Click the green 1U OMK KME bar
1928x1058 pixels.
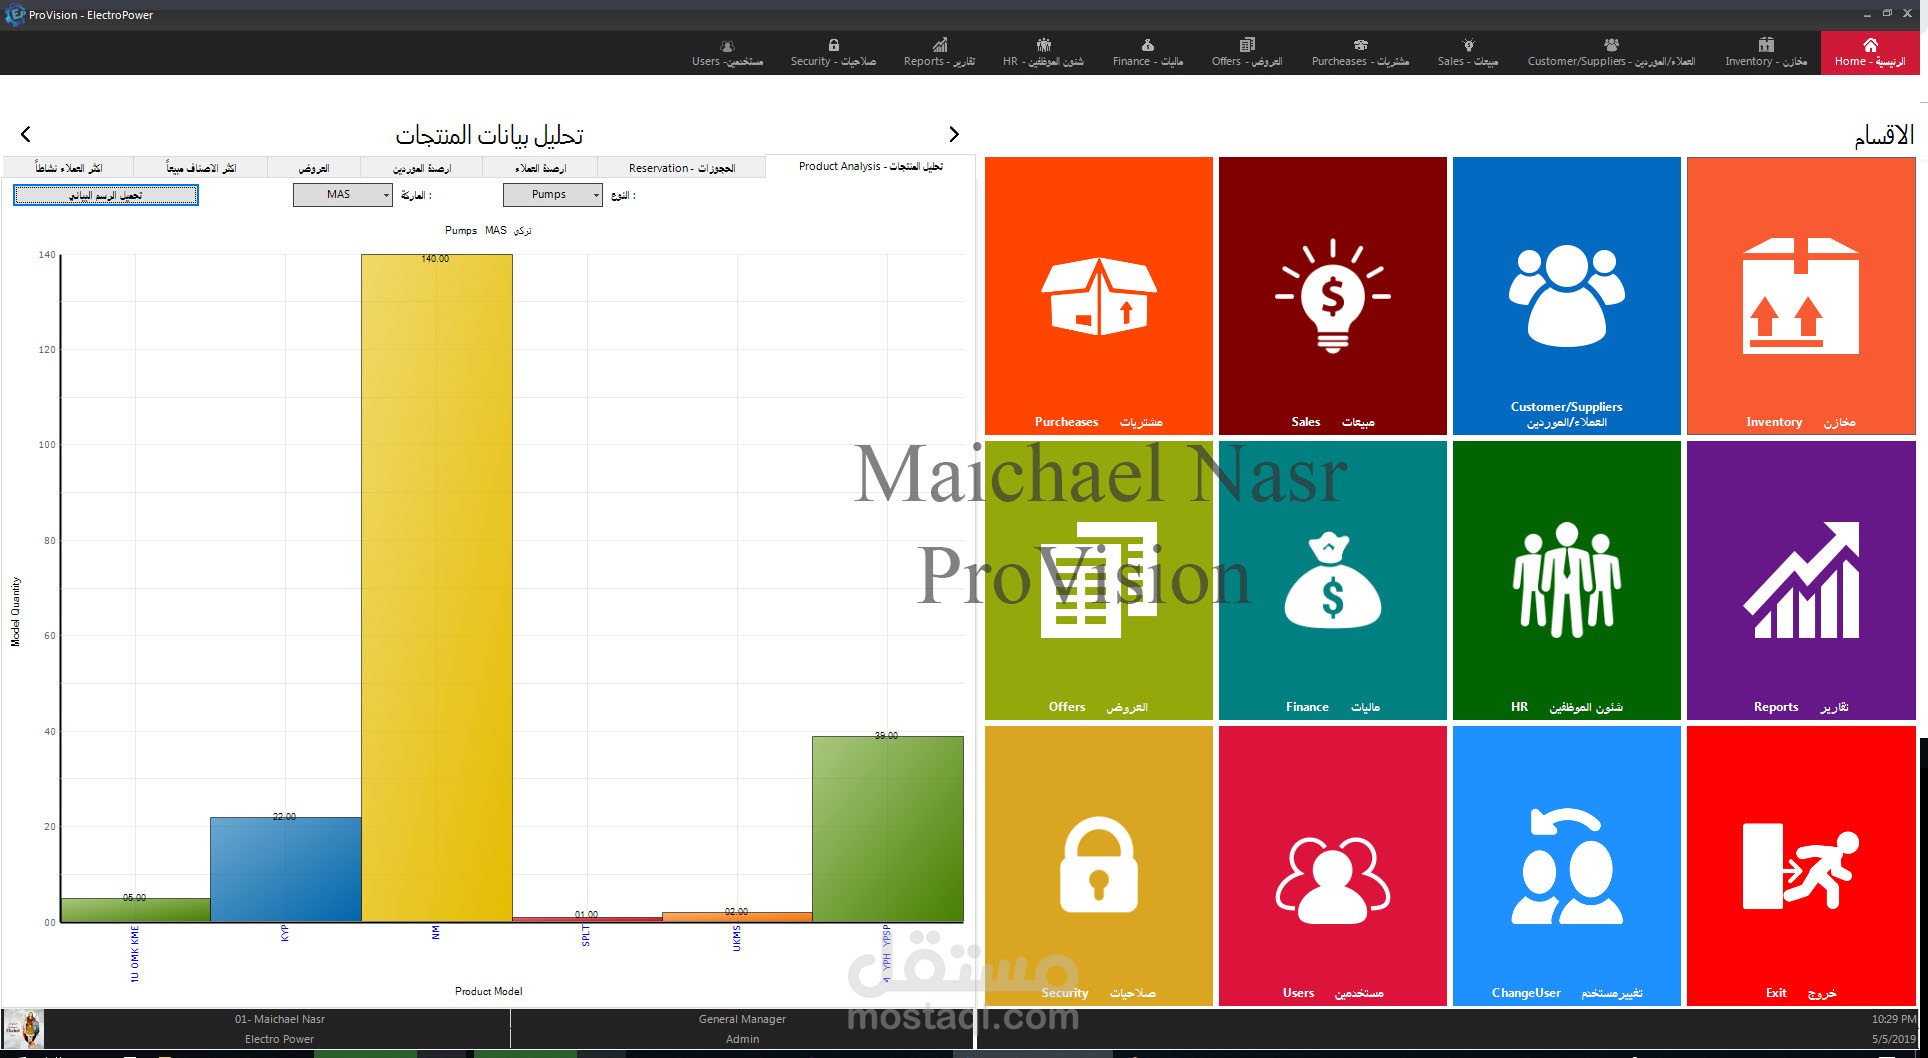click(x=135, y=910)
